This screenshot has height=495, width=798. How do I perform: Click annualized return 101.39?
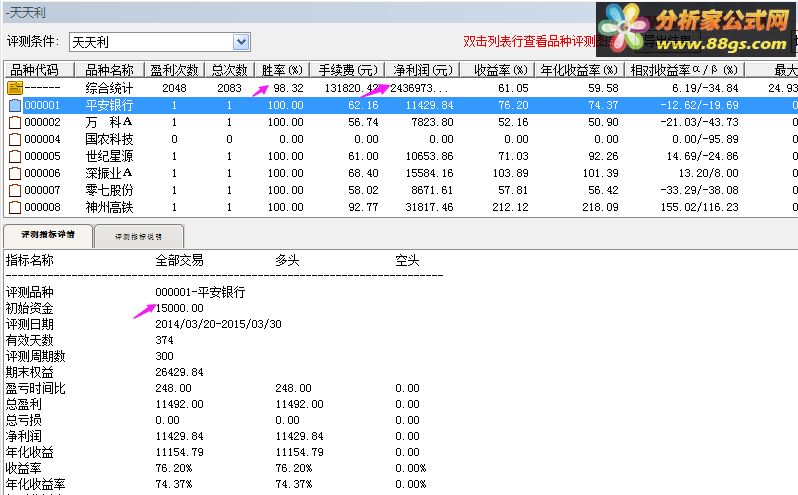pos(601,173)
